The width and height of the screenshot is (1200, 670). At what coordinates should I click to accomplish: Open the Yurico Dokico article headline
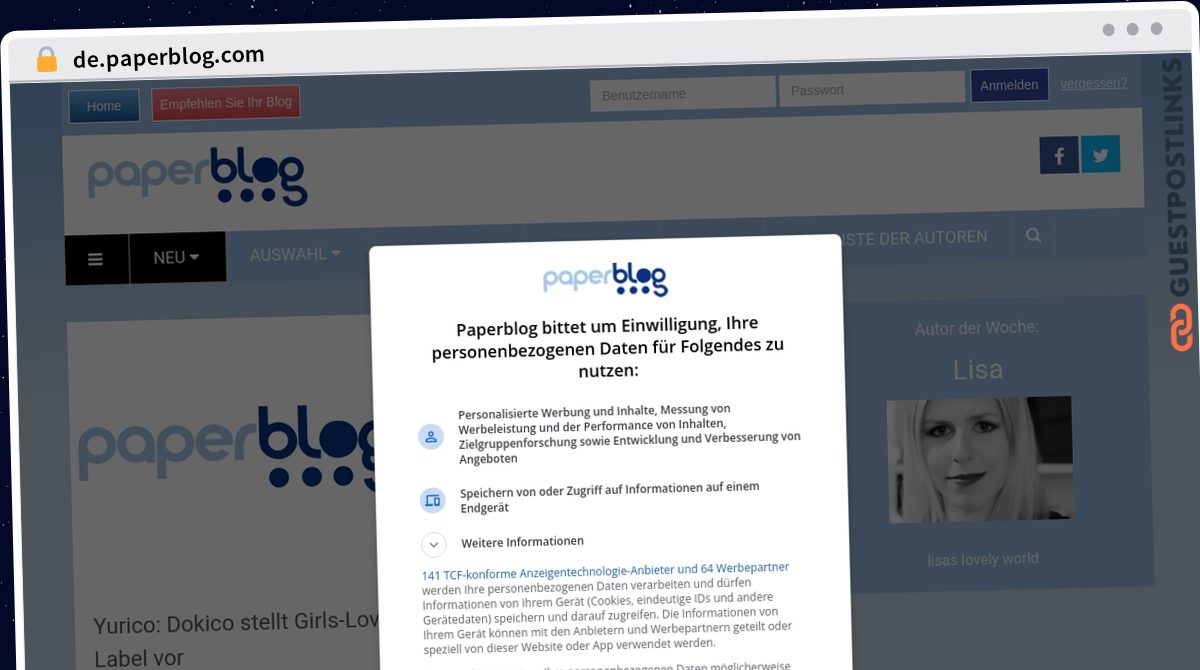coord(237,641)
